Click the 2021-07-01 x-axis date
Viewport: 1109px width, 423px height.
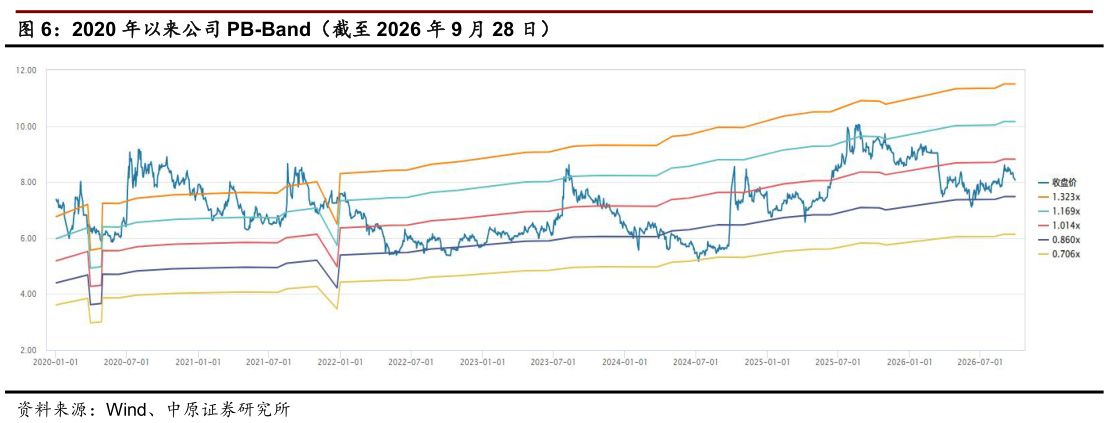coord(269,361)
